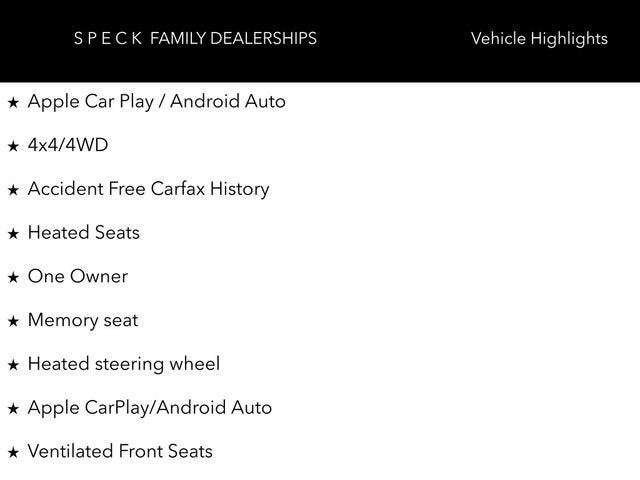Click the SPECK FAMILY DEALERSHIPS header title
This screenshot has height=480, width=640.
point(195,39)
